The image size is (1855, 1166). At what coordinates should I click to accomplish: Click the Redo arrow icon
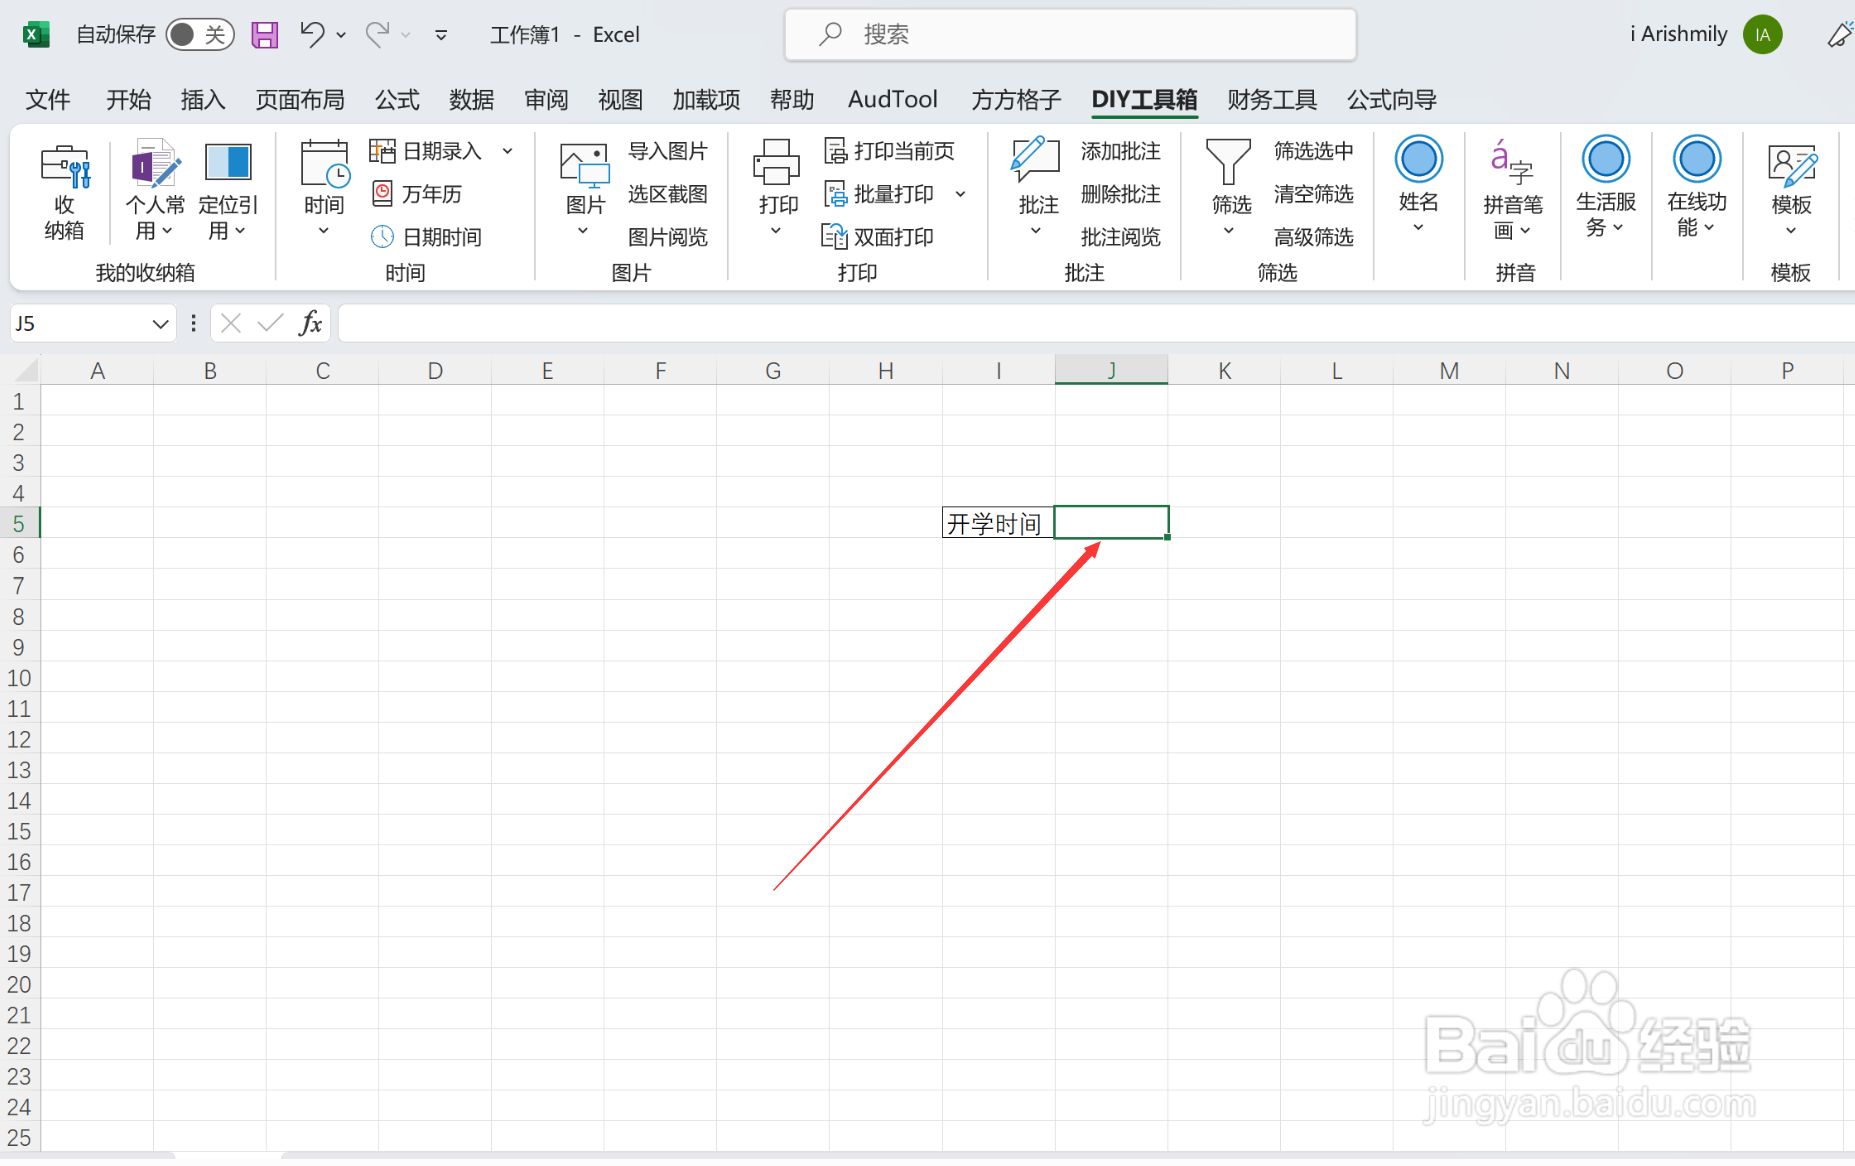(377, 35)
